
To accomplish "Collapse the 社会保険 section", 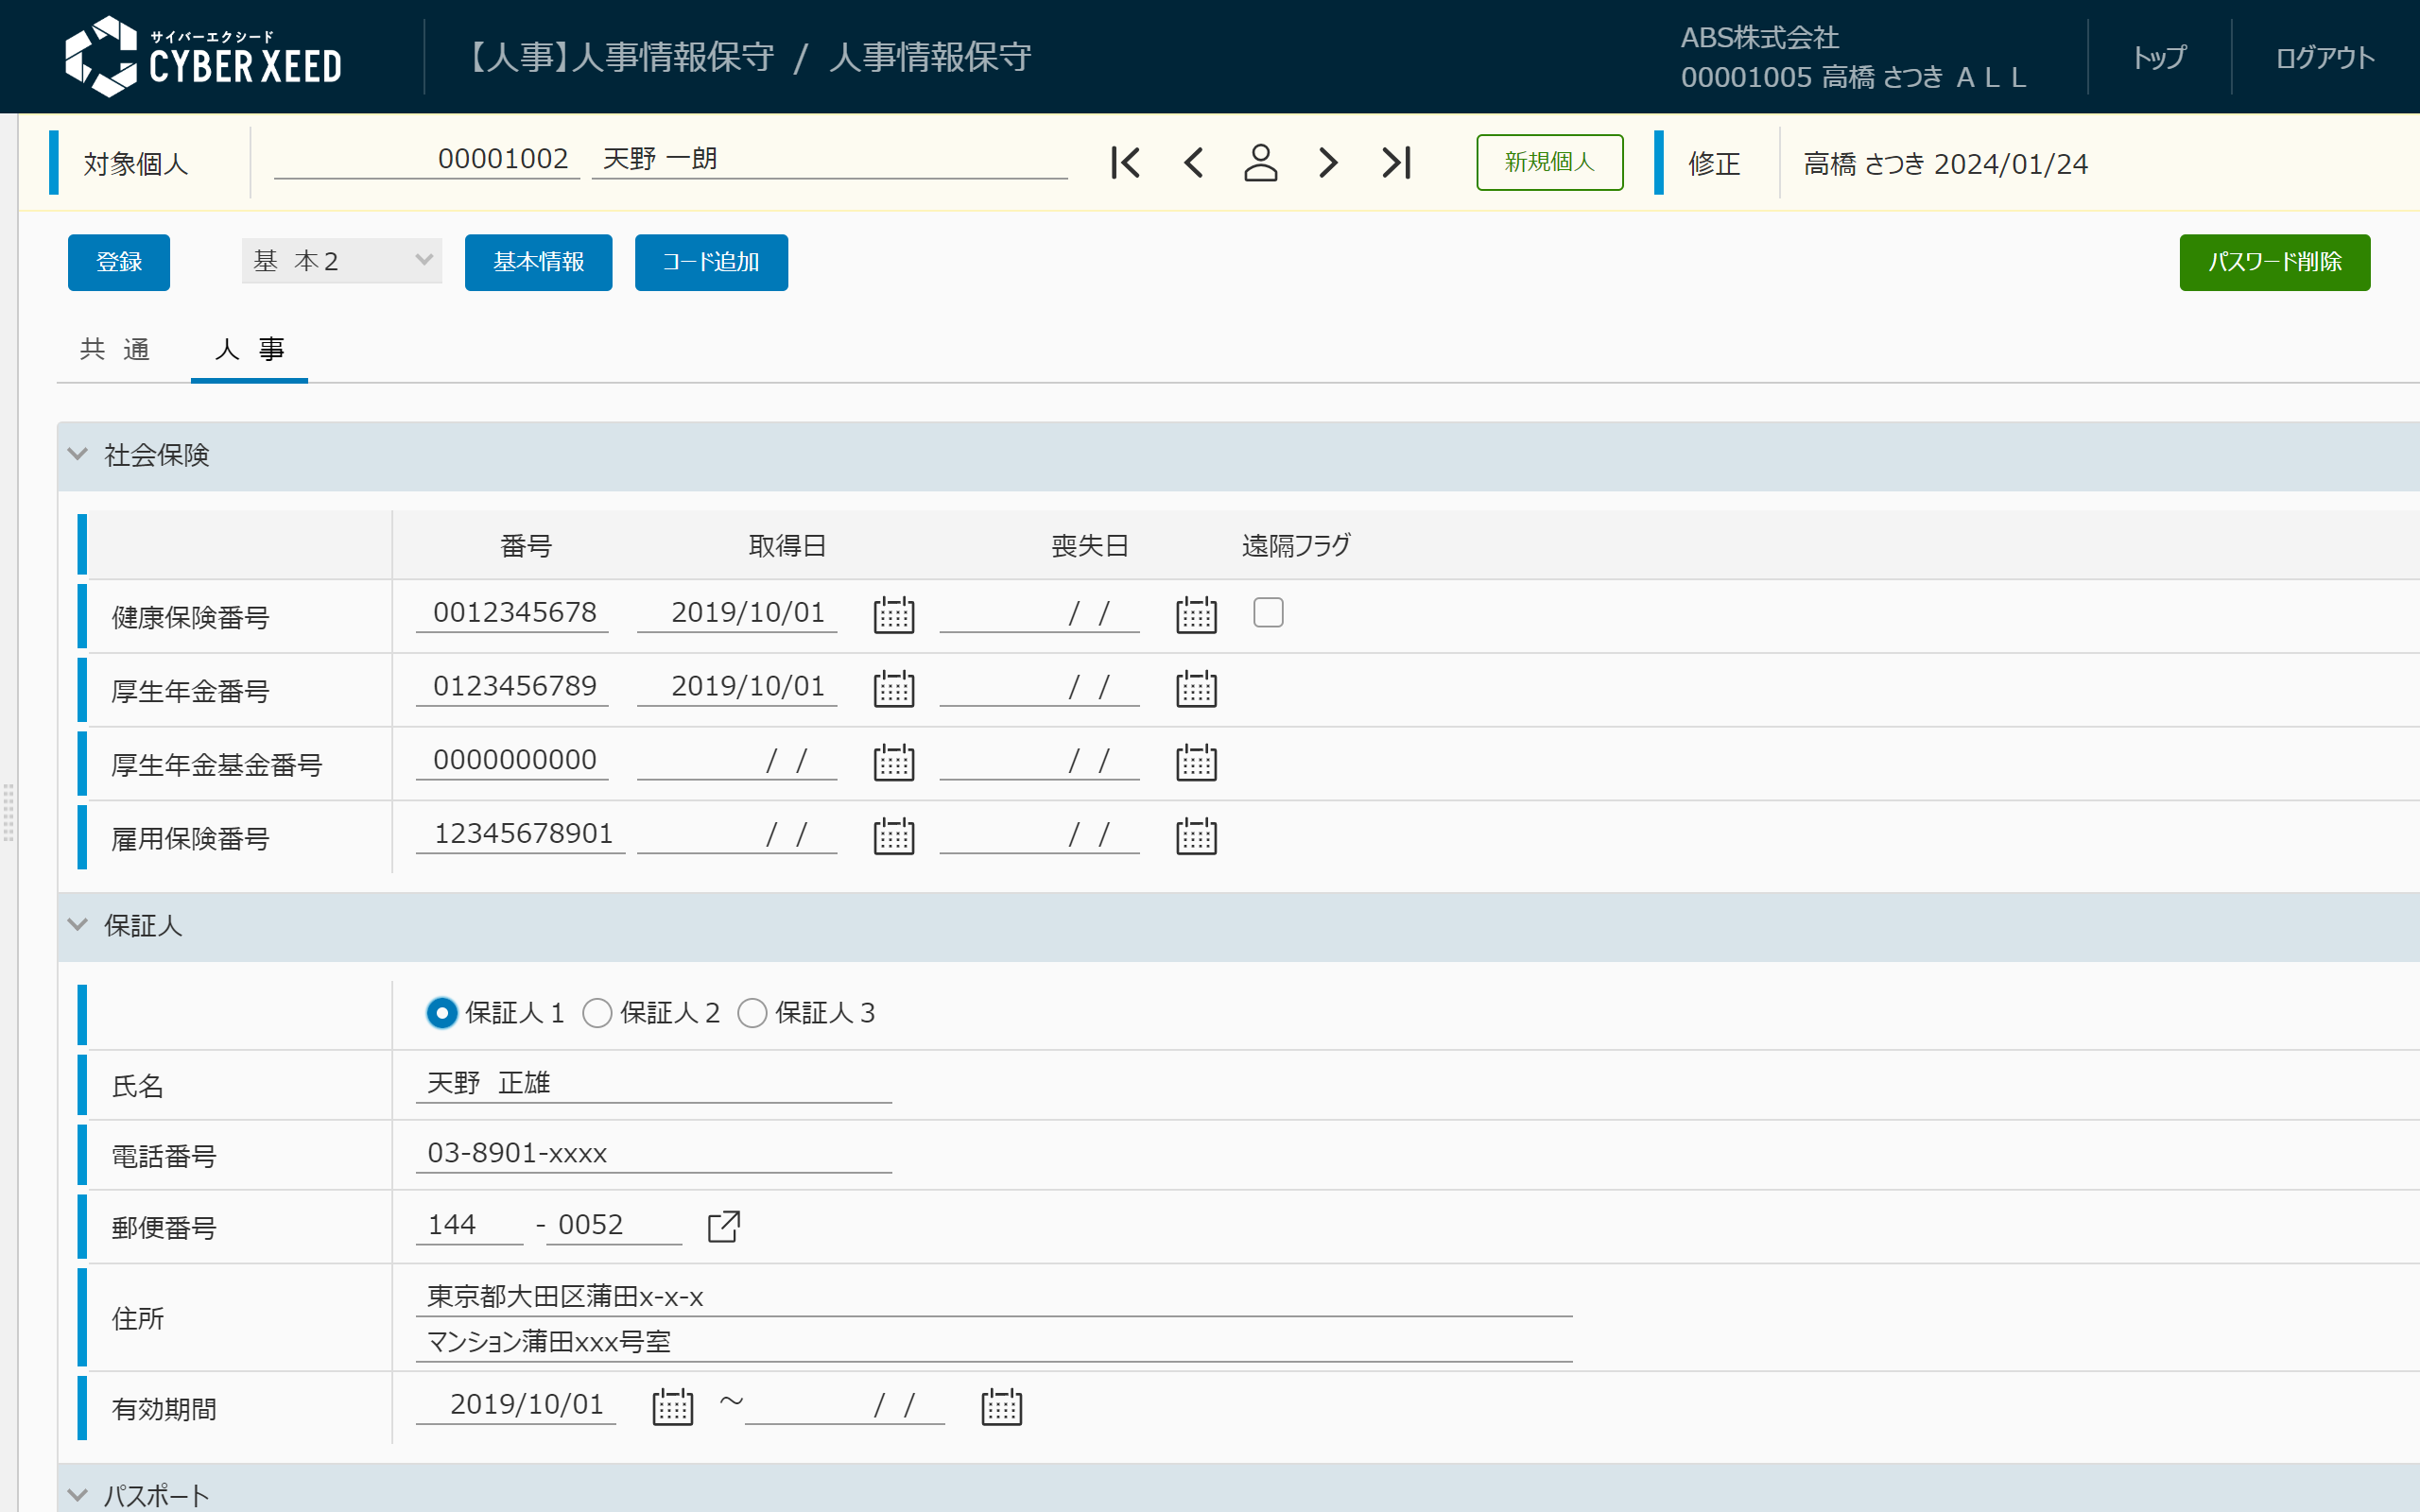I will pos(77,454).
